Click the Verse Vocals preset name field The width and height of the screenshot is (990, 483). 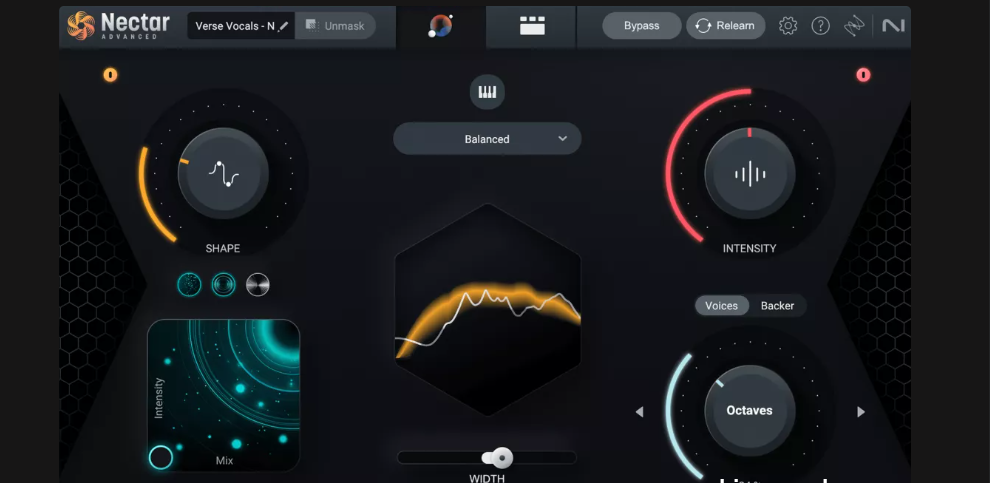(x=241, y=26)
